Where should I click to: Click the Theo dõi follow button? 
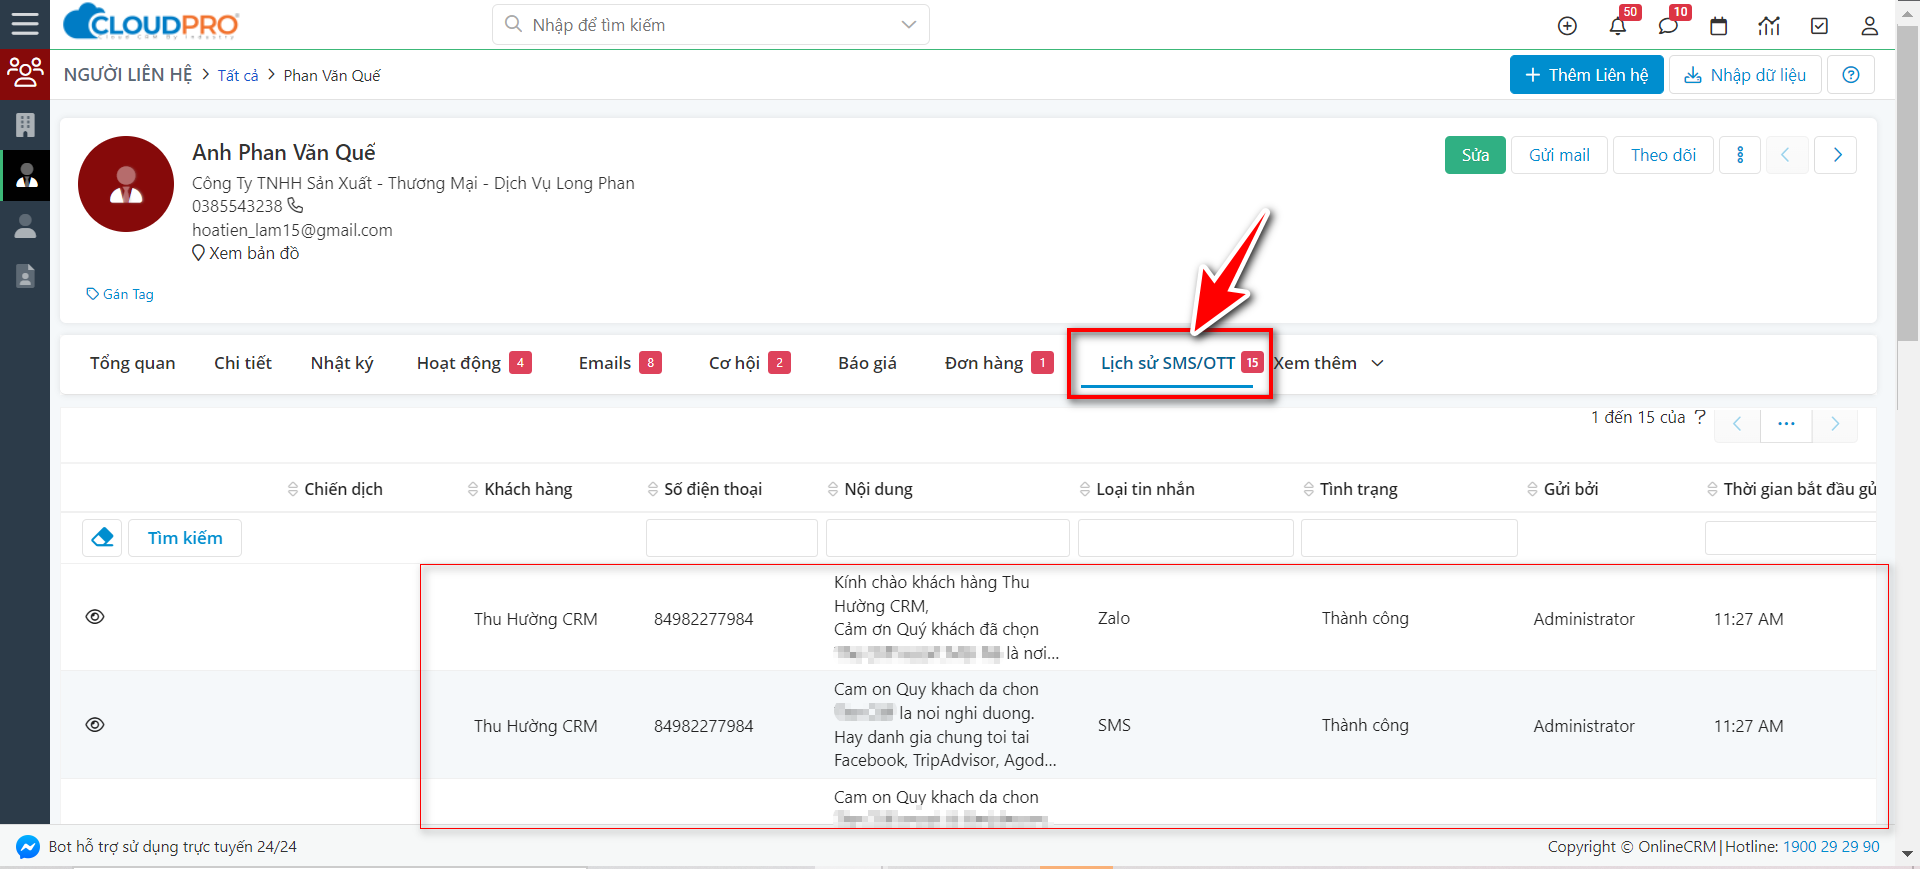pyautogui.click(x=1663, y=155)
